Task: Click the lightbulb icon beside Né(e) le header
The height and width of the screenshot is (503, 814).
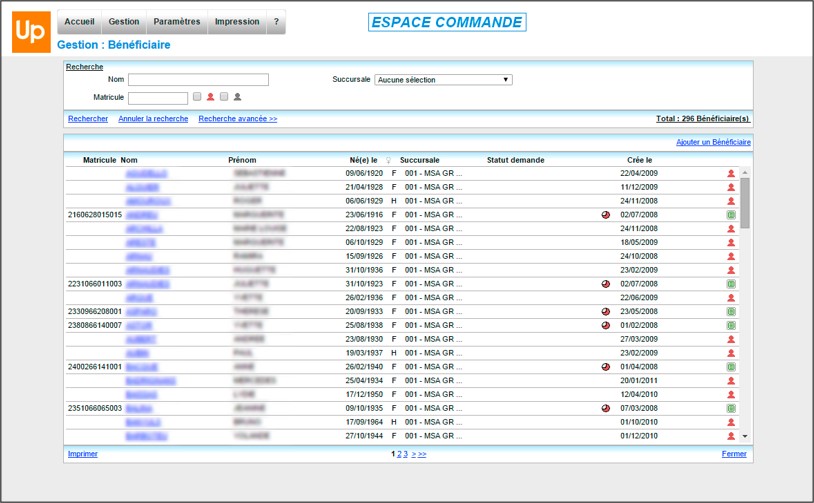Action: pyautogui.click(x=388, y=160)
